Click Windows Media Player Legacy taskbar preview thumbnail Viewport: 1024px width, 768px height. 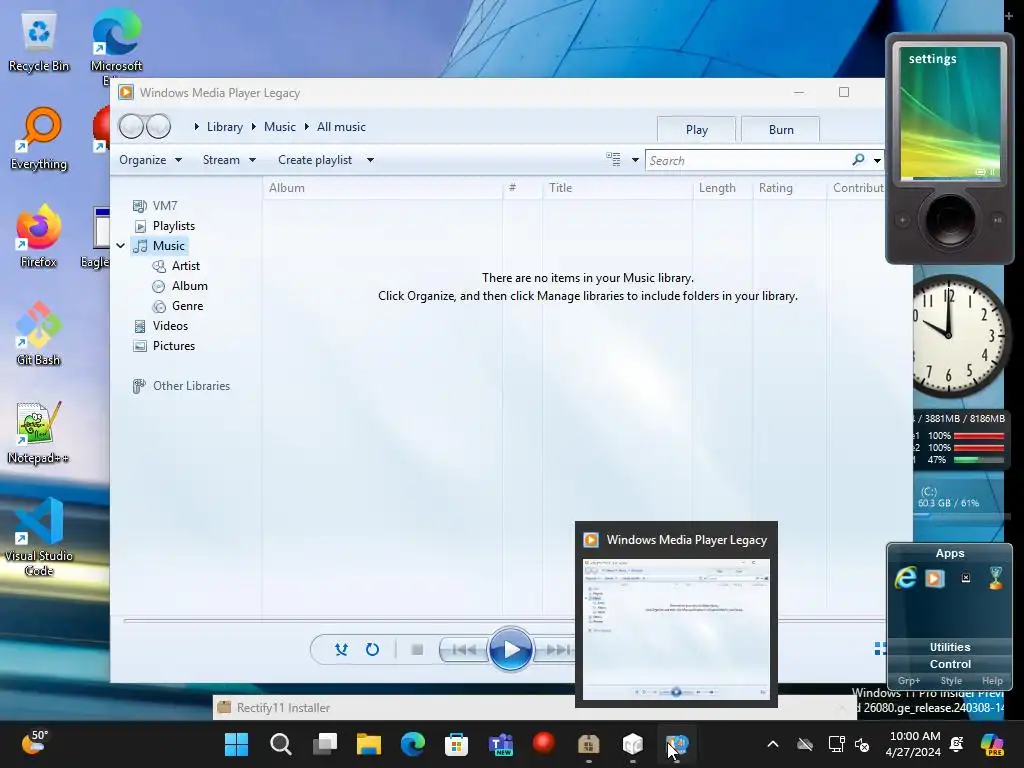[x=676, y=629]
